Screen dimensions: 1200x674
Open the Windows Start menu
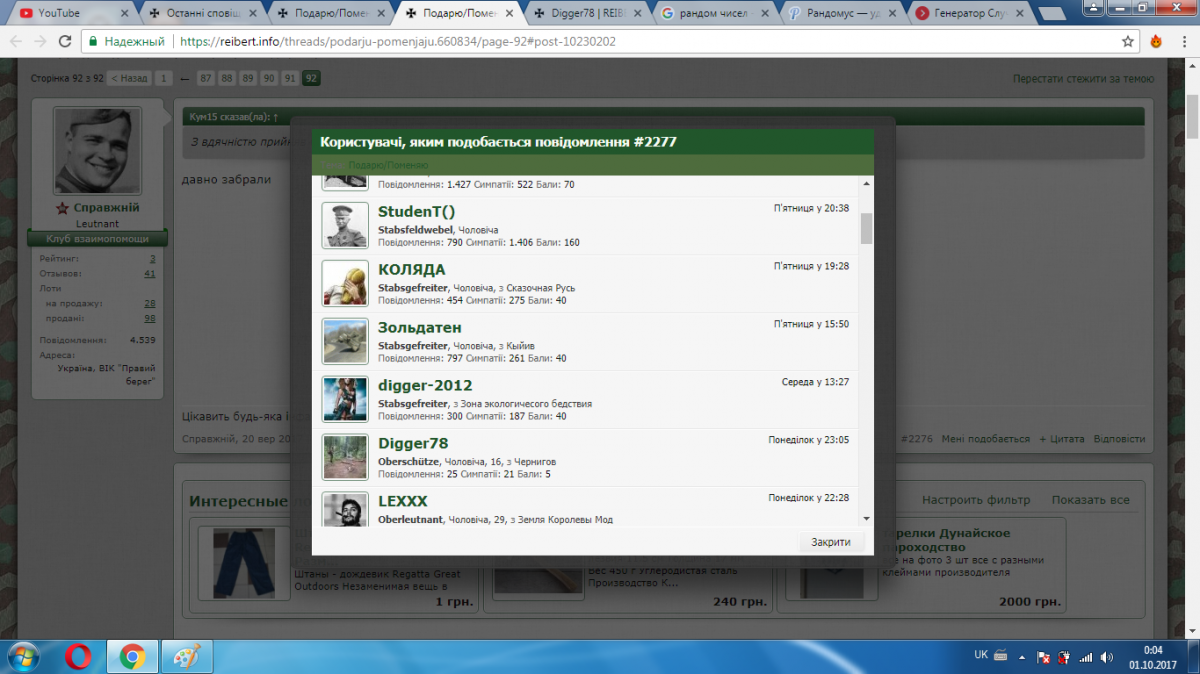click(23, 657)
